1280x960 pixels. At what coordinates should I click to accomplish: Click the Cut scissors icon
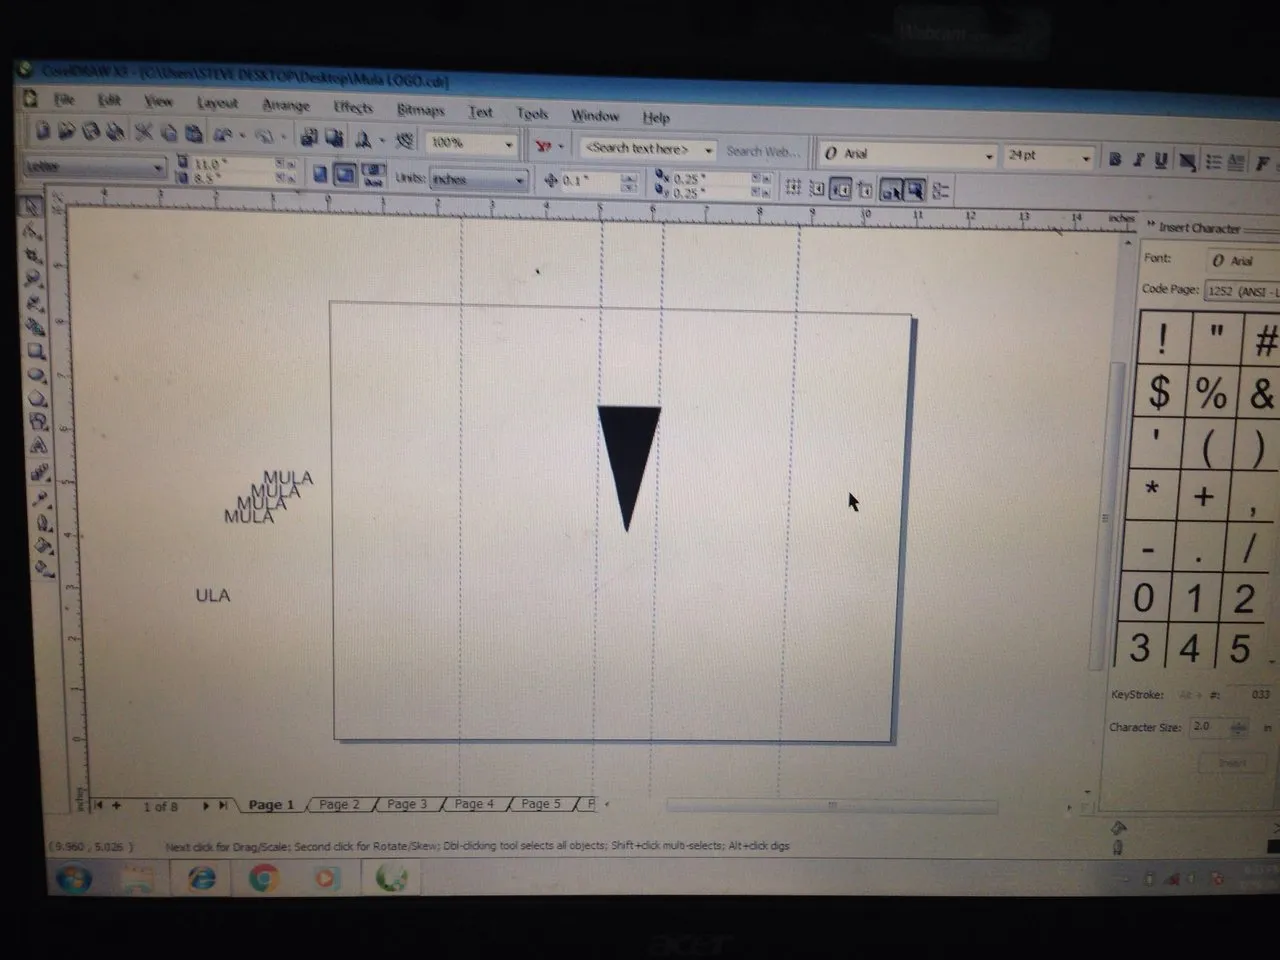pyautogui.click(x=144, y=132)
